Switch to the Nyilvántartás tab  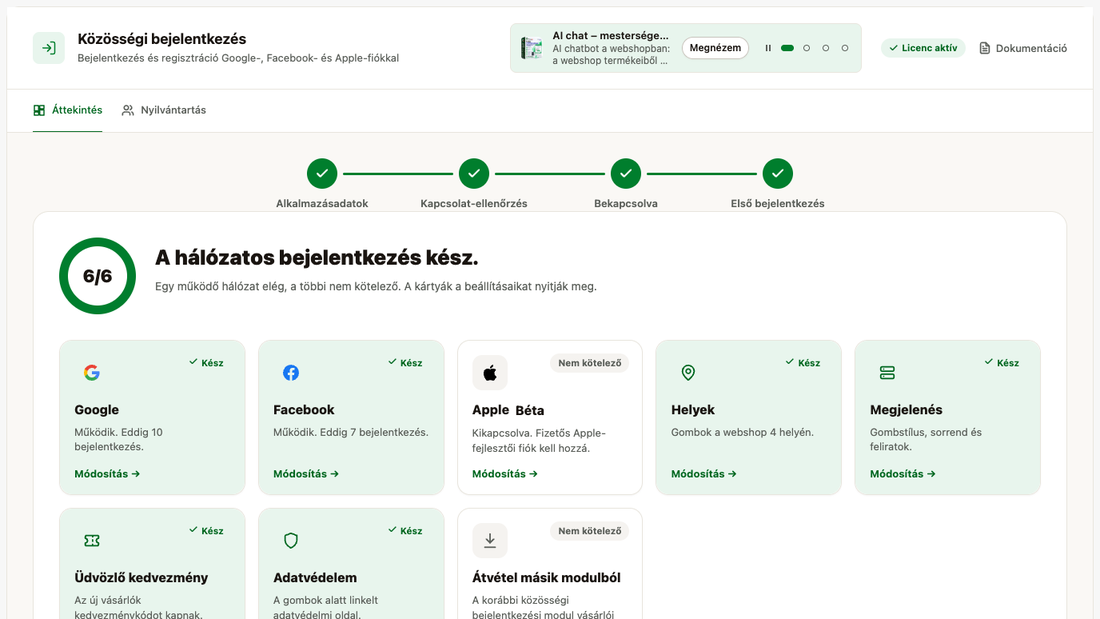(x=163, y=110)
